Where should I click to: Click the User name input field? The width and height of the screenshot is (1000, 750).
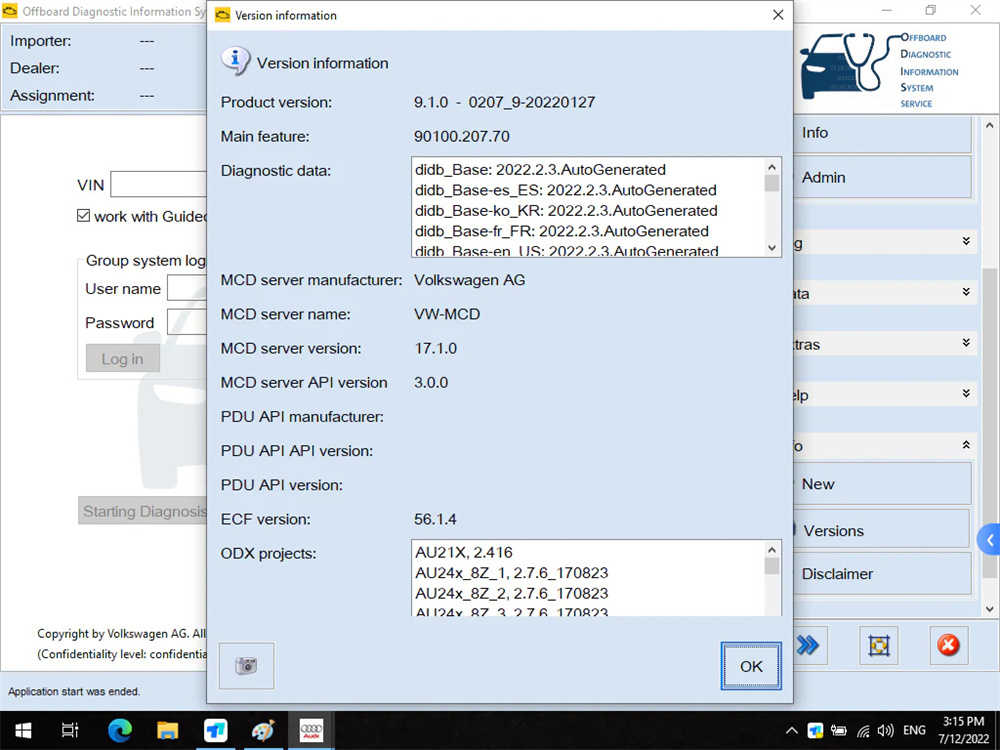tap(187, 288)
